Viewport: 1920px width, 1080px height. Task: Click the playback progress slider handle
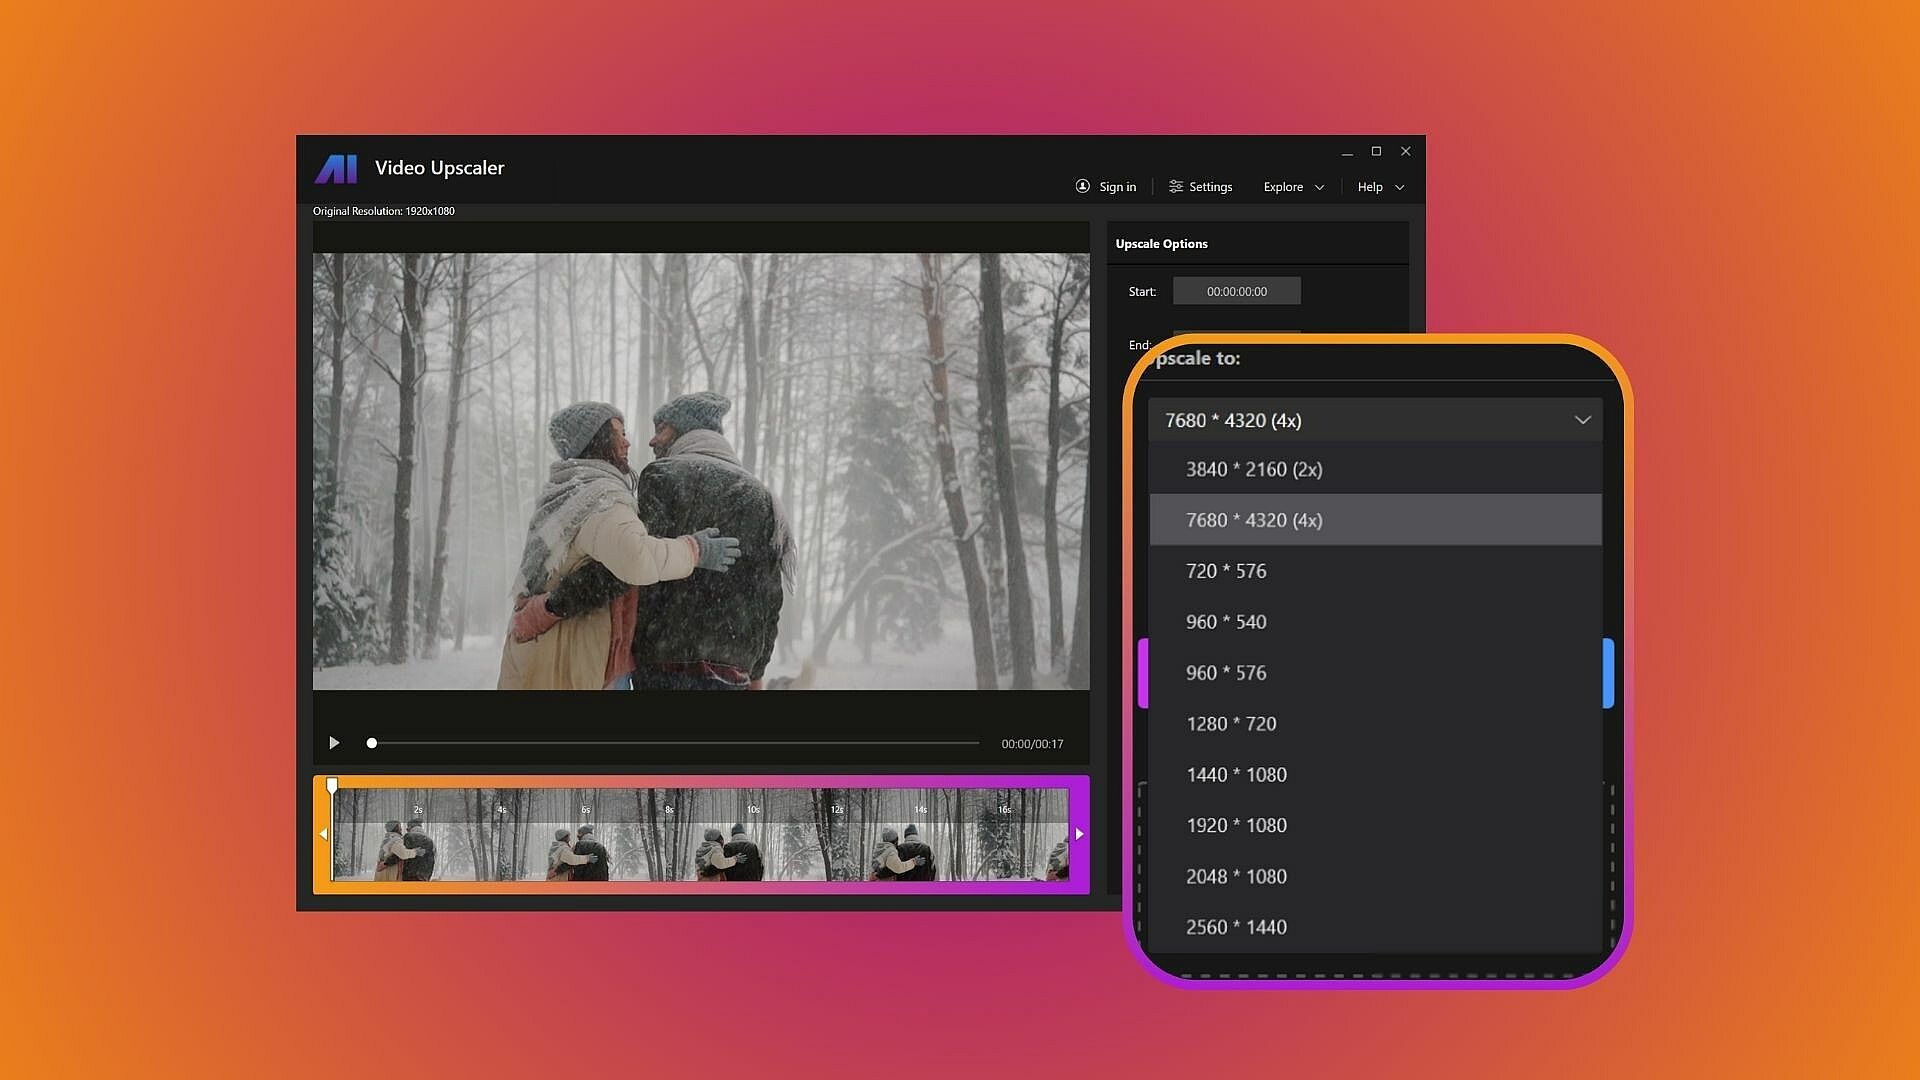coord(372,743)
